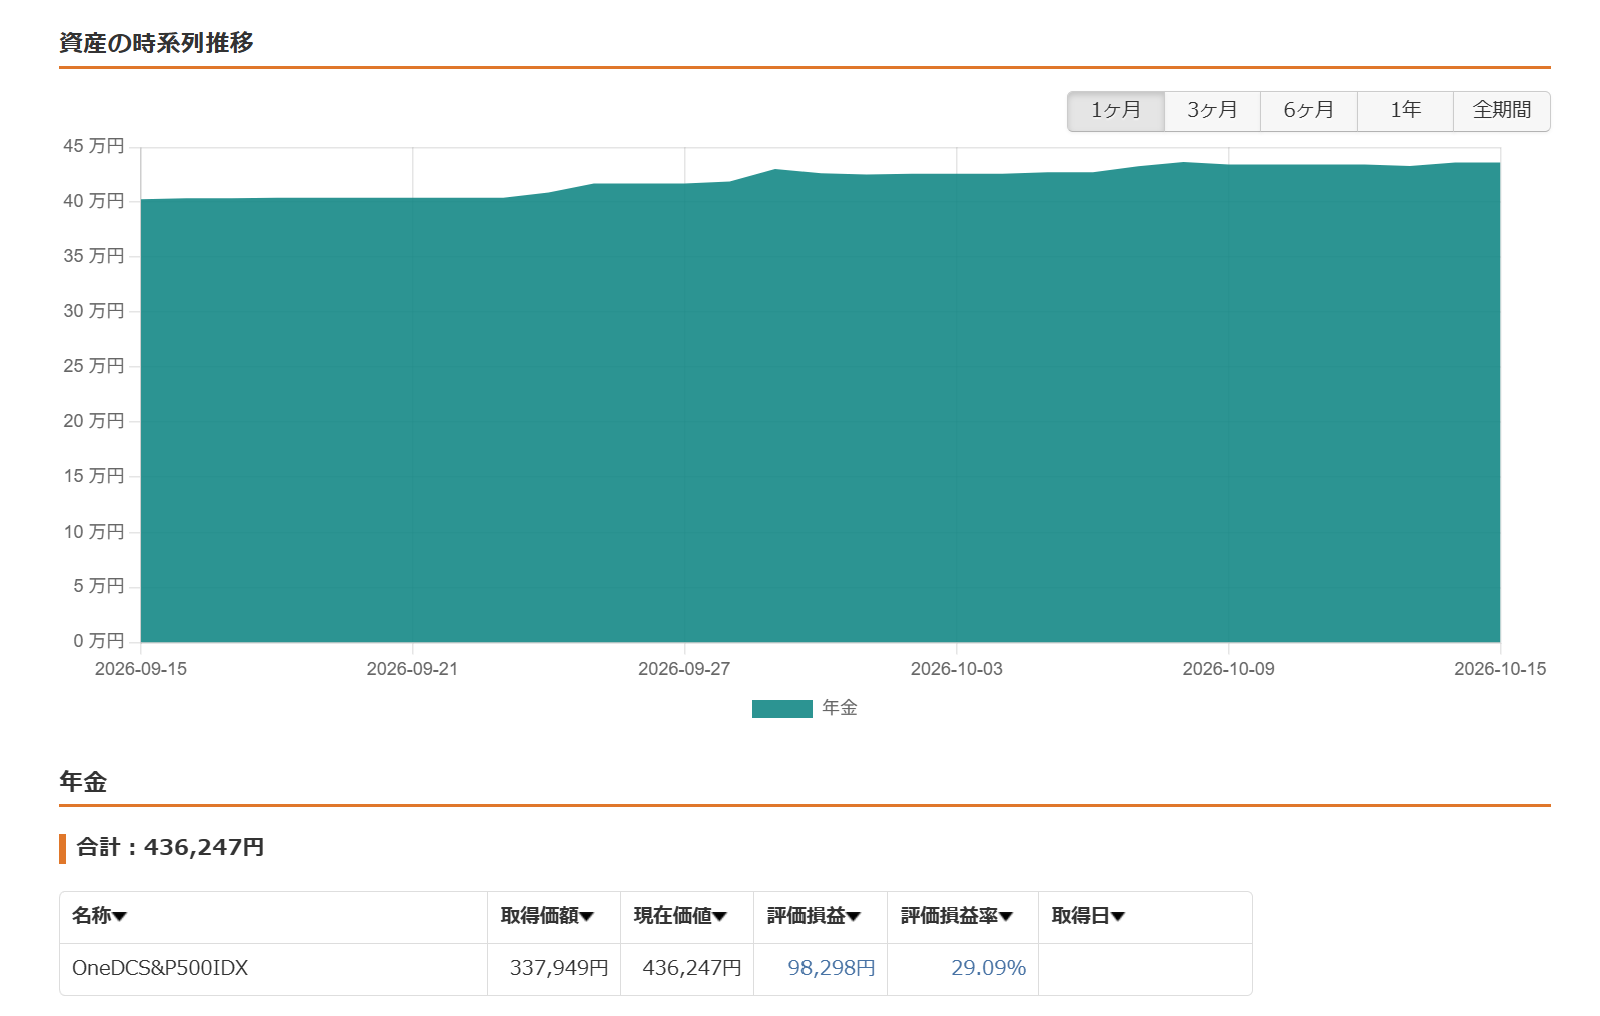Toggle the 年金 legend color swatch
Screen dimensions: 1600x1016
point(782,709)
